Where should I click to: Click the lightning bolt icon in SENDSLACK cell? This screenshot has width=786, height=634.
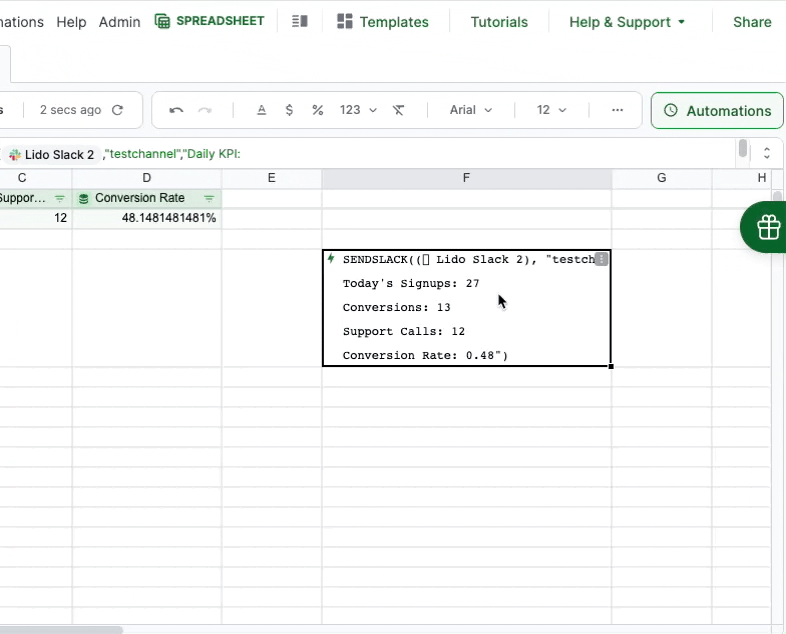(331, 259)
